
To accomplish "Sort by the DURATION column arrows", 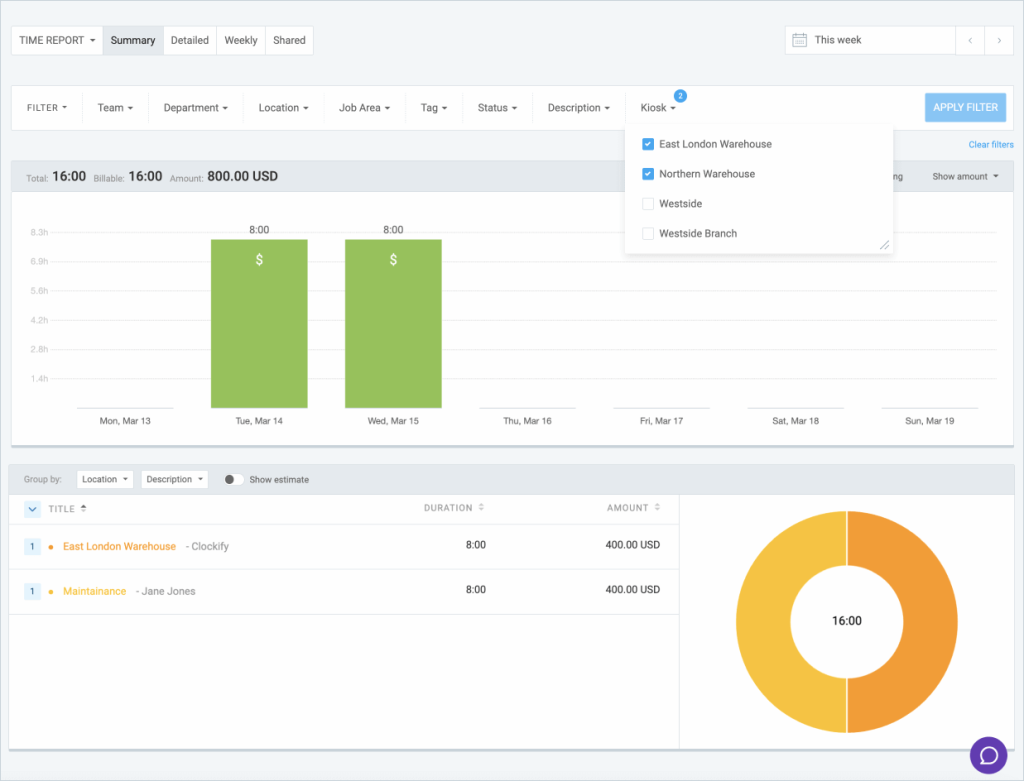I will (481, 507).
